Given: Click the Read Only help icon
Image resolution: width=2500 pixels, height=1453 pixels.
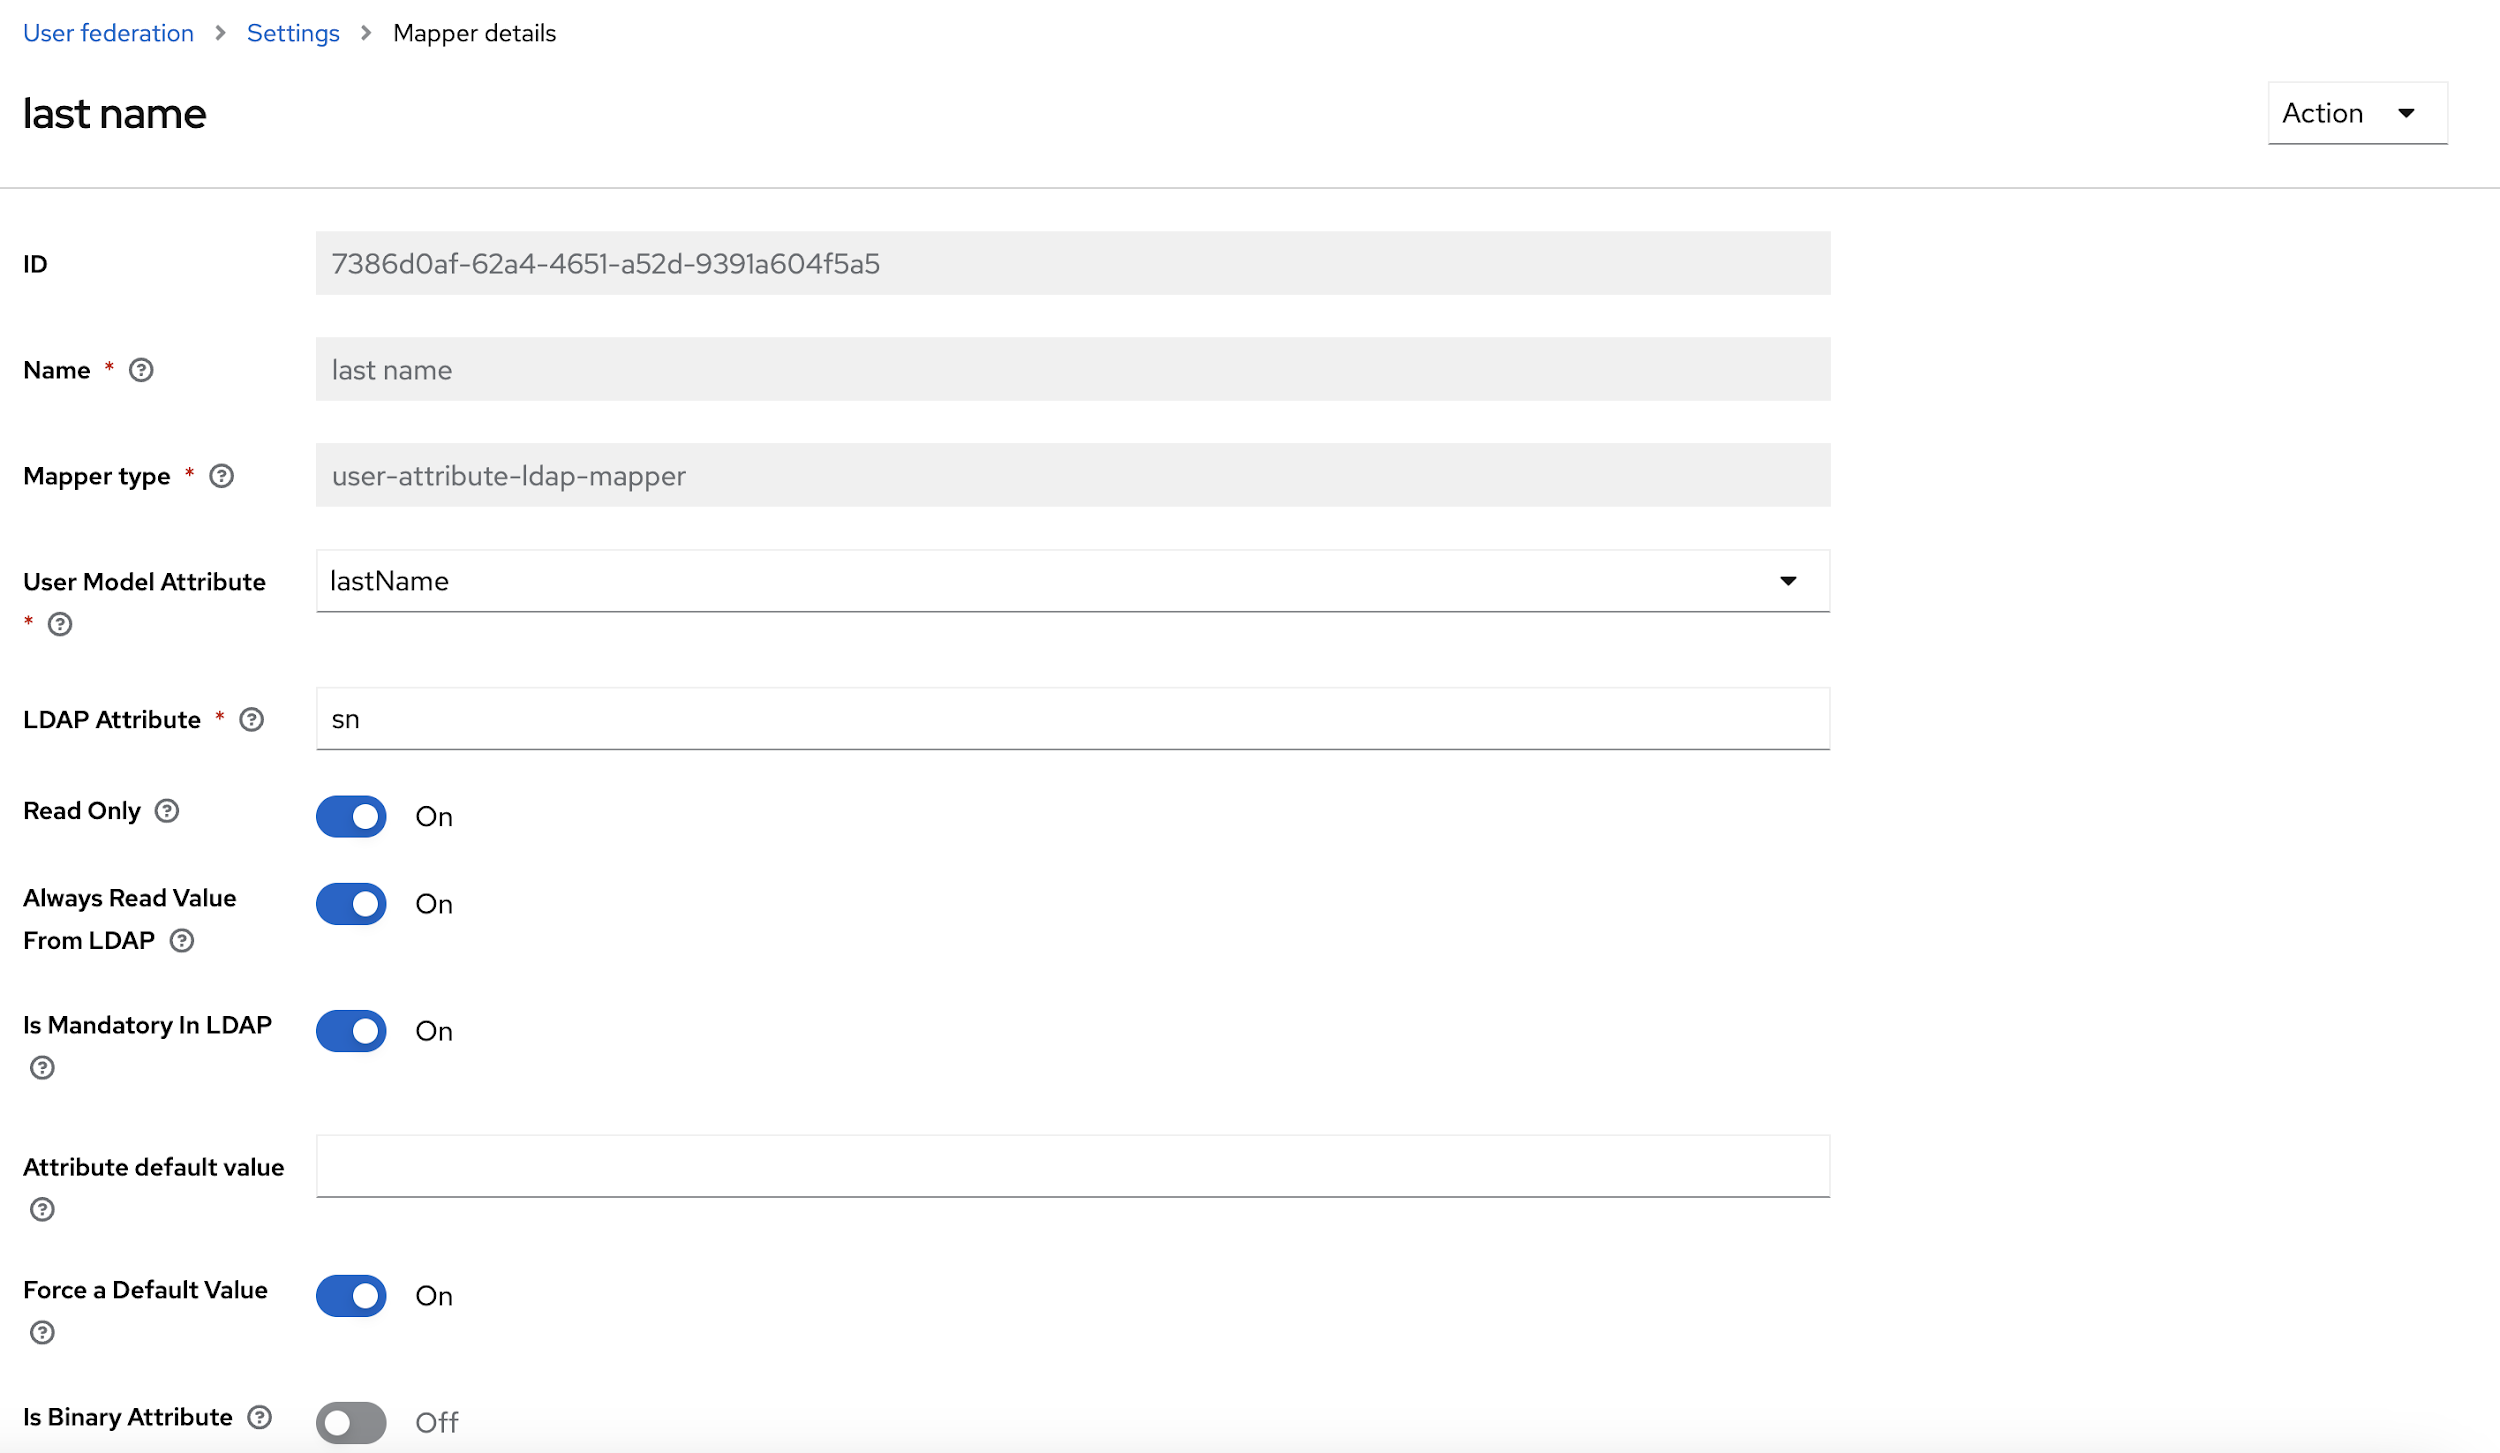Looking at the screenshot, I should pyautogui.click(x=167, y=811).
